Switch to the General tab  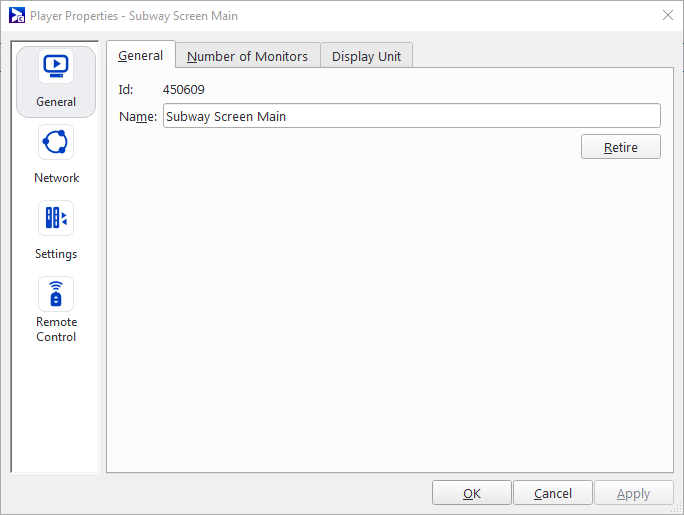pos(140,56)
